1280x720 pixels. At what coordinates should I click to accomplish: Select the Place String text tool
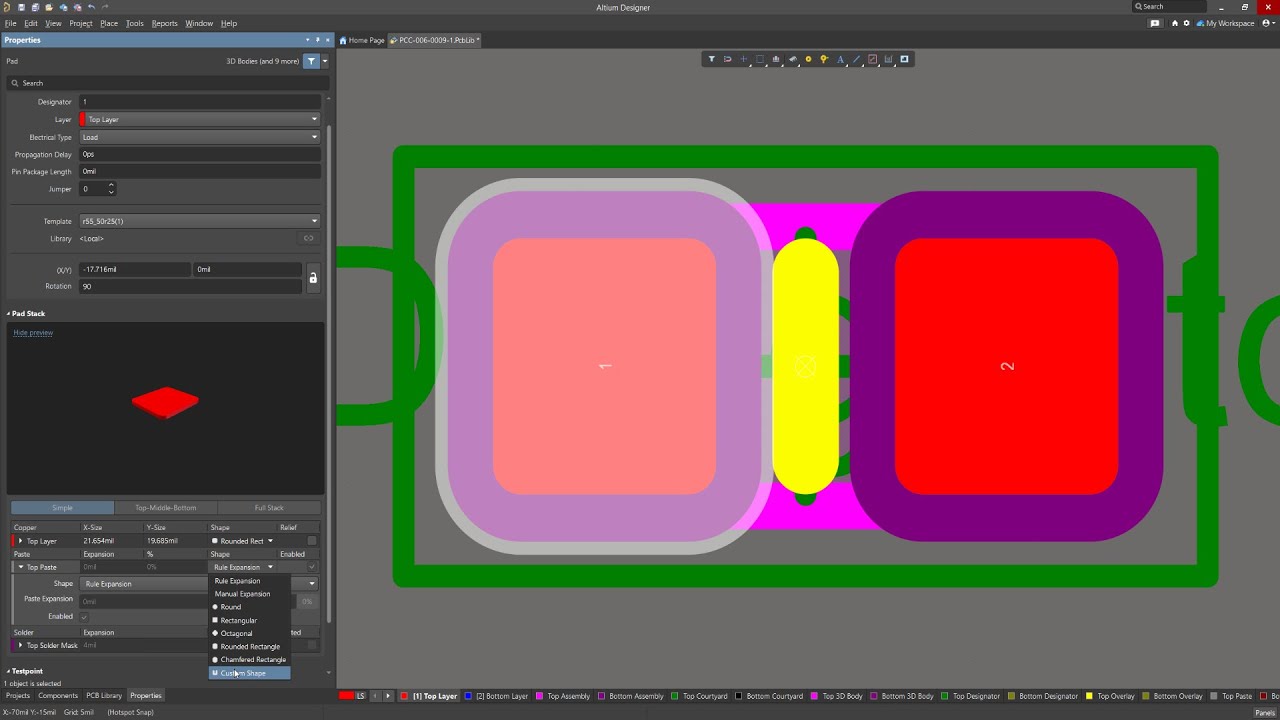point(840,59)
